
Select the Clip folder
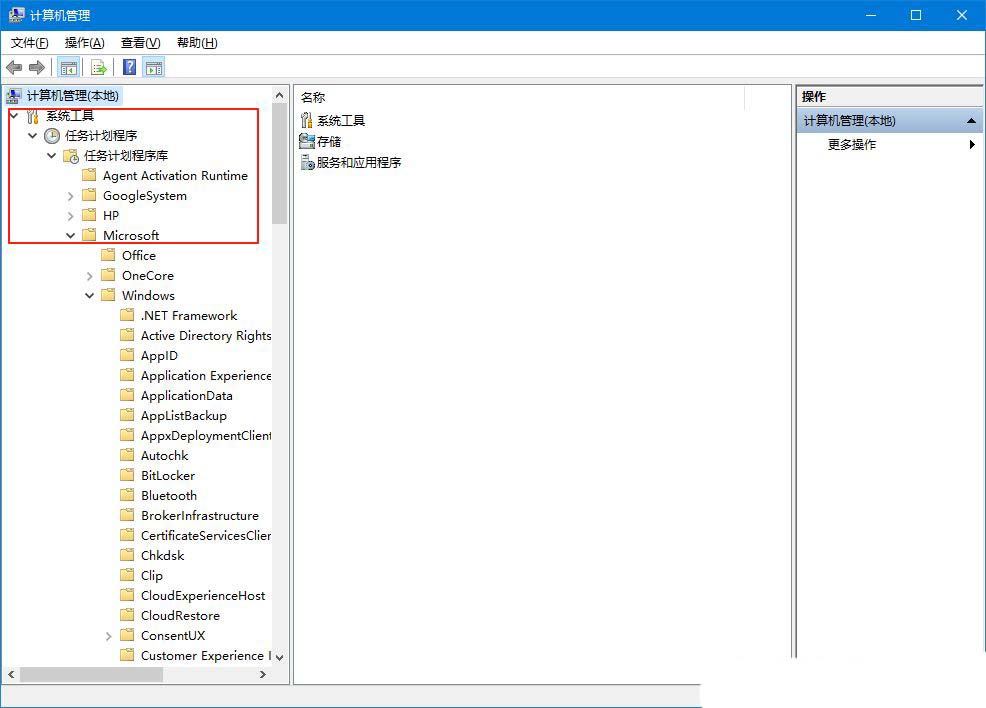(x=152, y=576)
